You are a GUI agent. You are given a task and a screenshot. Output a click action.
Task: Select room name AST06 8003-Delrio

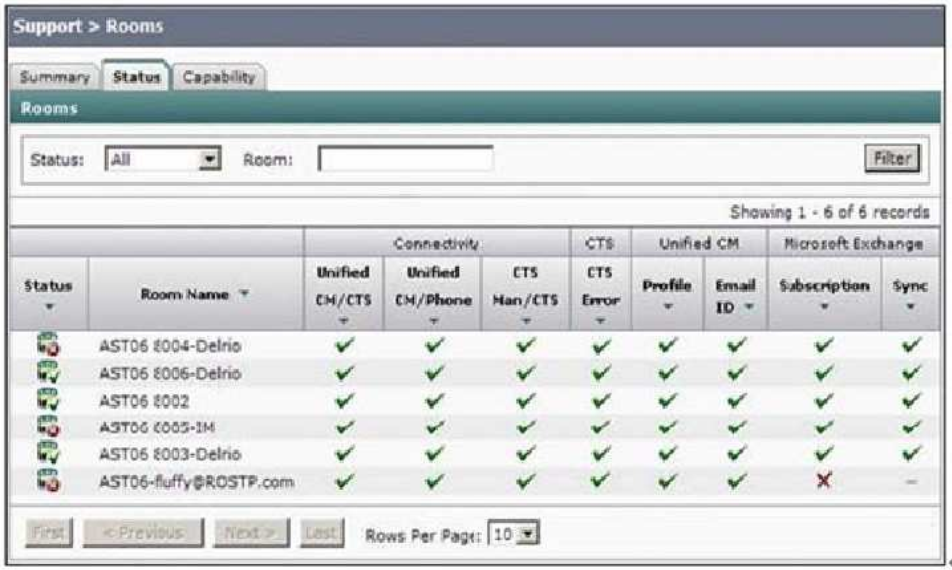point(170,454)
